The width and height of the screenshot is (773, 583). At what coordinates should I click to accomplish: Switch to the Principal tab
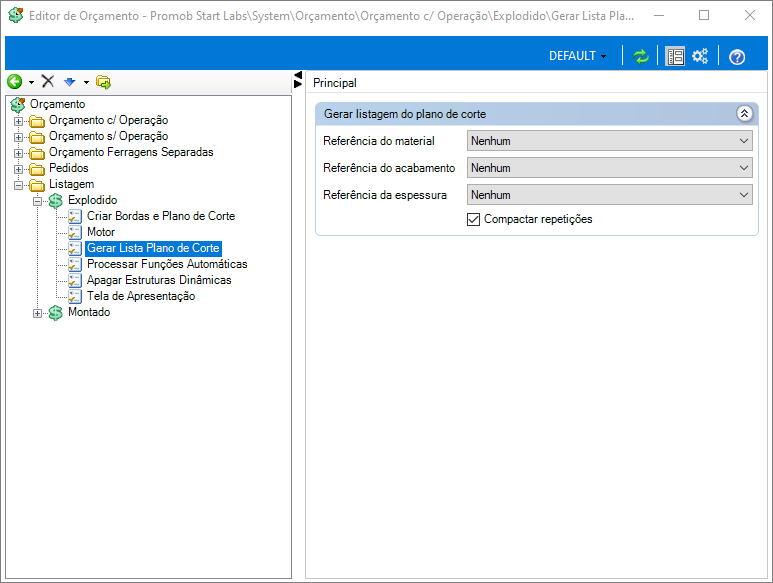pos(335,83)
